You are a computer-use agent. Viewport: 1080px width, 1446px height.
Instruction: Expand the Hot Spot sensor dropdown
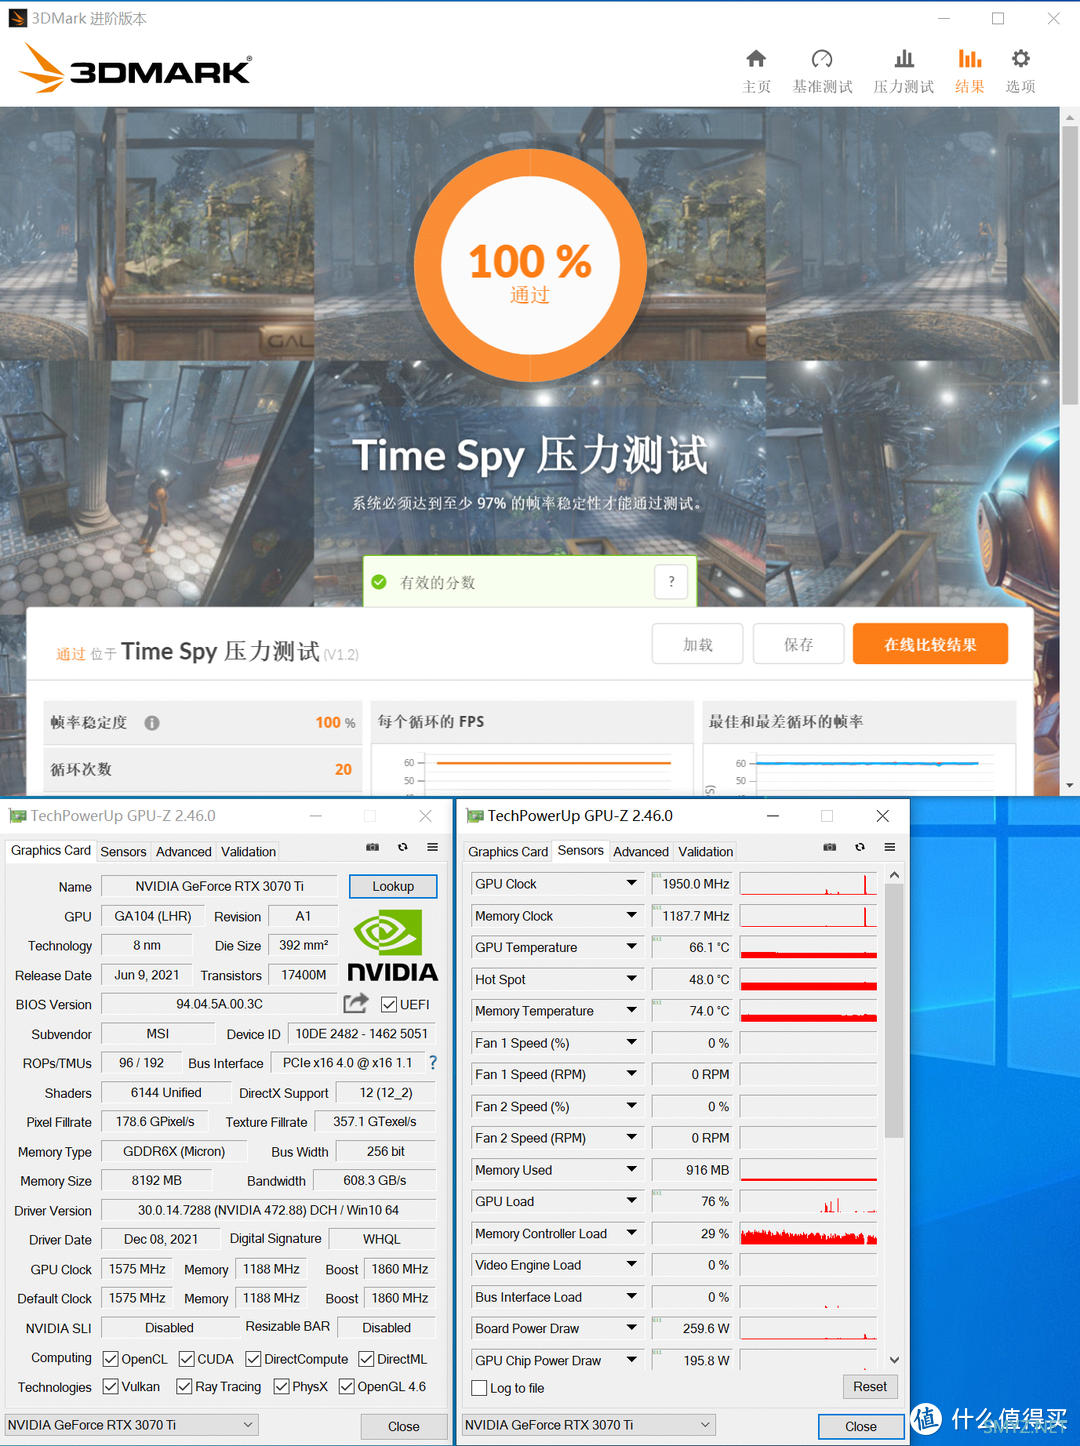[632, 979]
